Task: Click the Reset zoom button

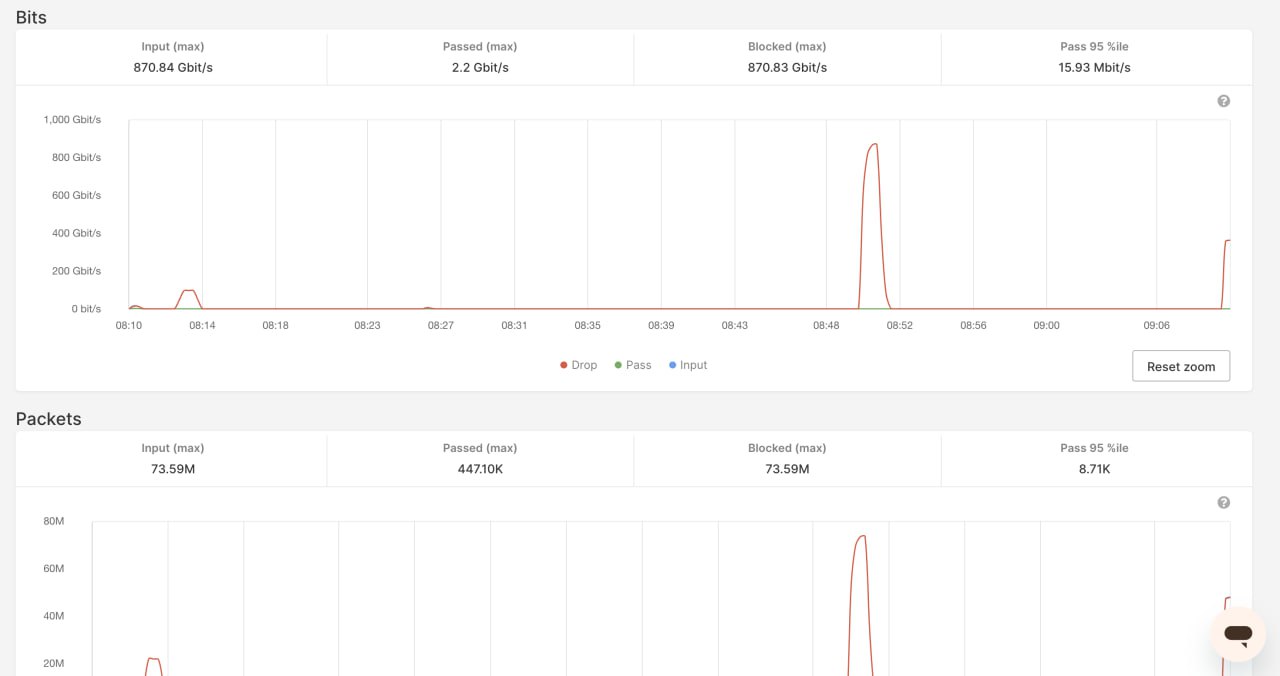Action: [x=1181, y=366]
